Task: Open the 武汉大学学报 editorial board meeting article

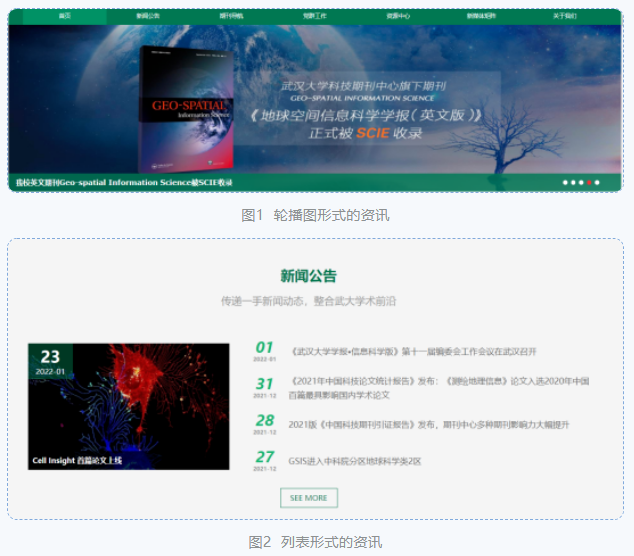Action: [x=413, y=352]
